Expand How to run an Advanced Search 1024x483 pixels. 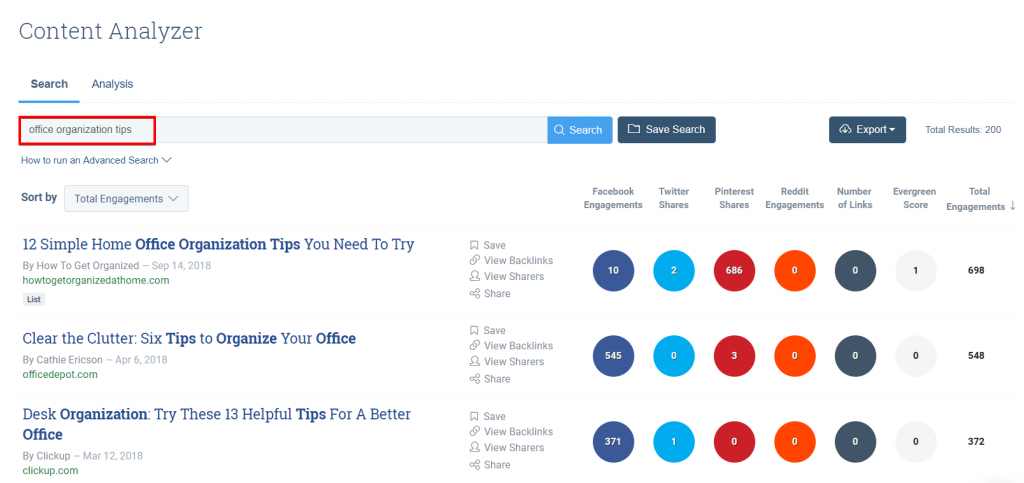[x=96, y=160]
